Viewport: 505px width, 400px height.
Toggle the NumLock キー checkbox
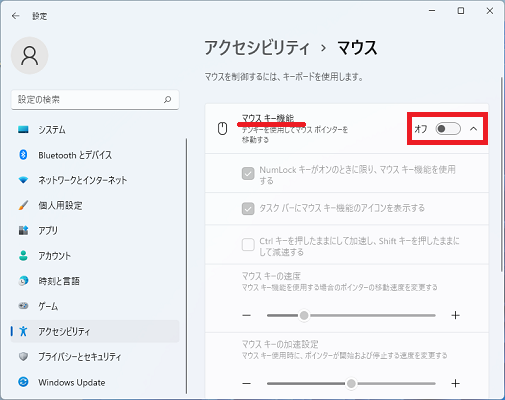248,174
